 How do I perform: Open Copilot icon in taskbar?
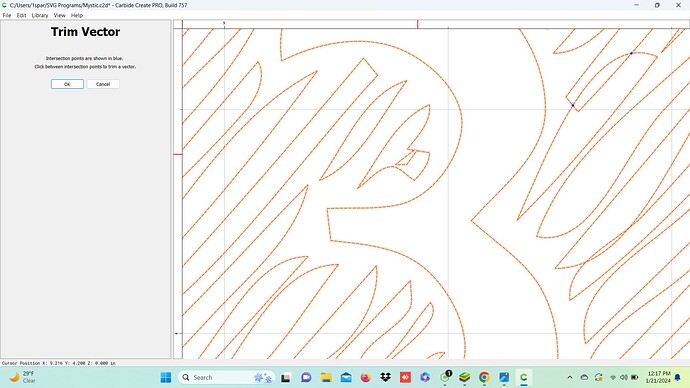[425, 377]
